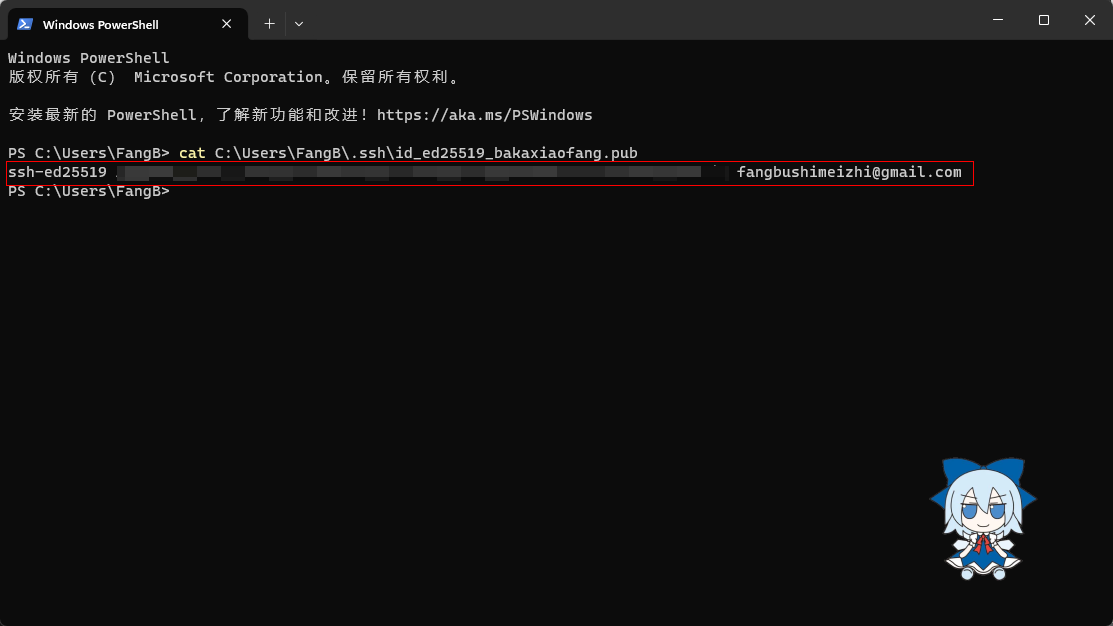Click the blue-haired chibi character image
The height and width of the screenshot is (626, 1113).
tap(982, 518)
